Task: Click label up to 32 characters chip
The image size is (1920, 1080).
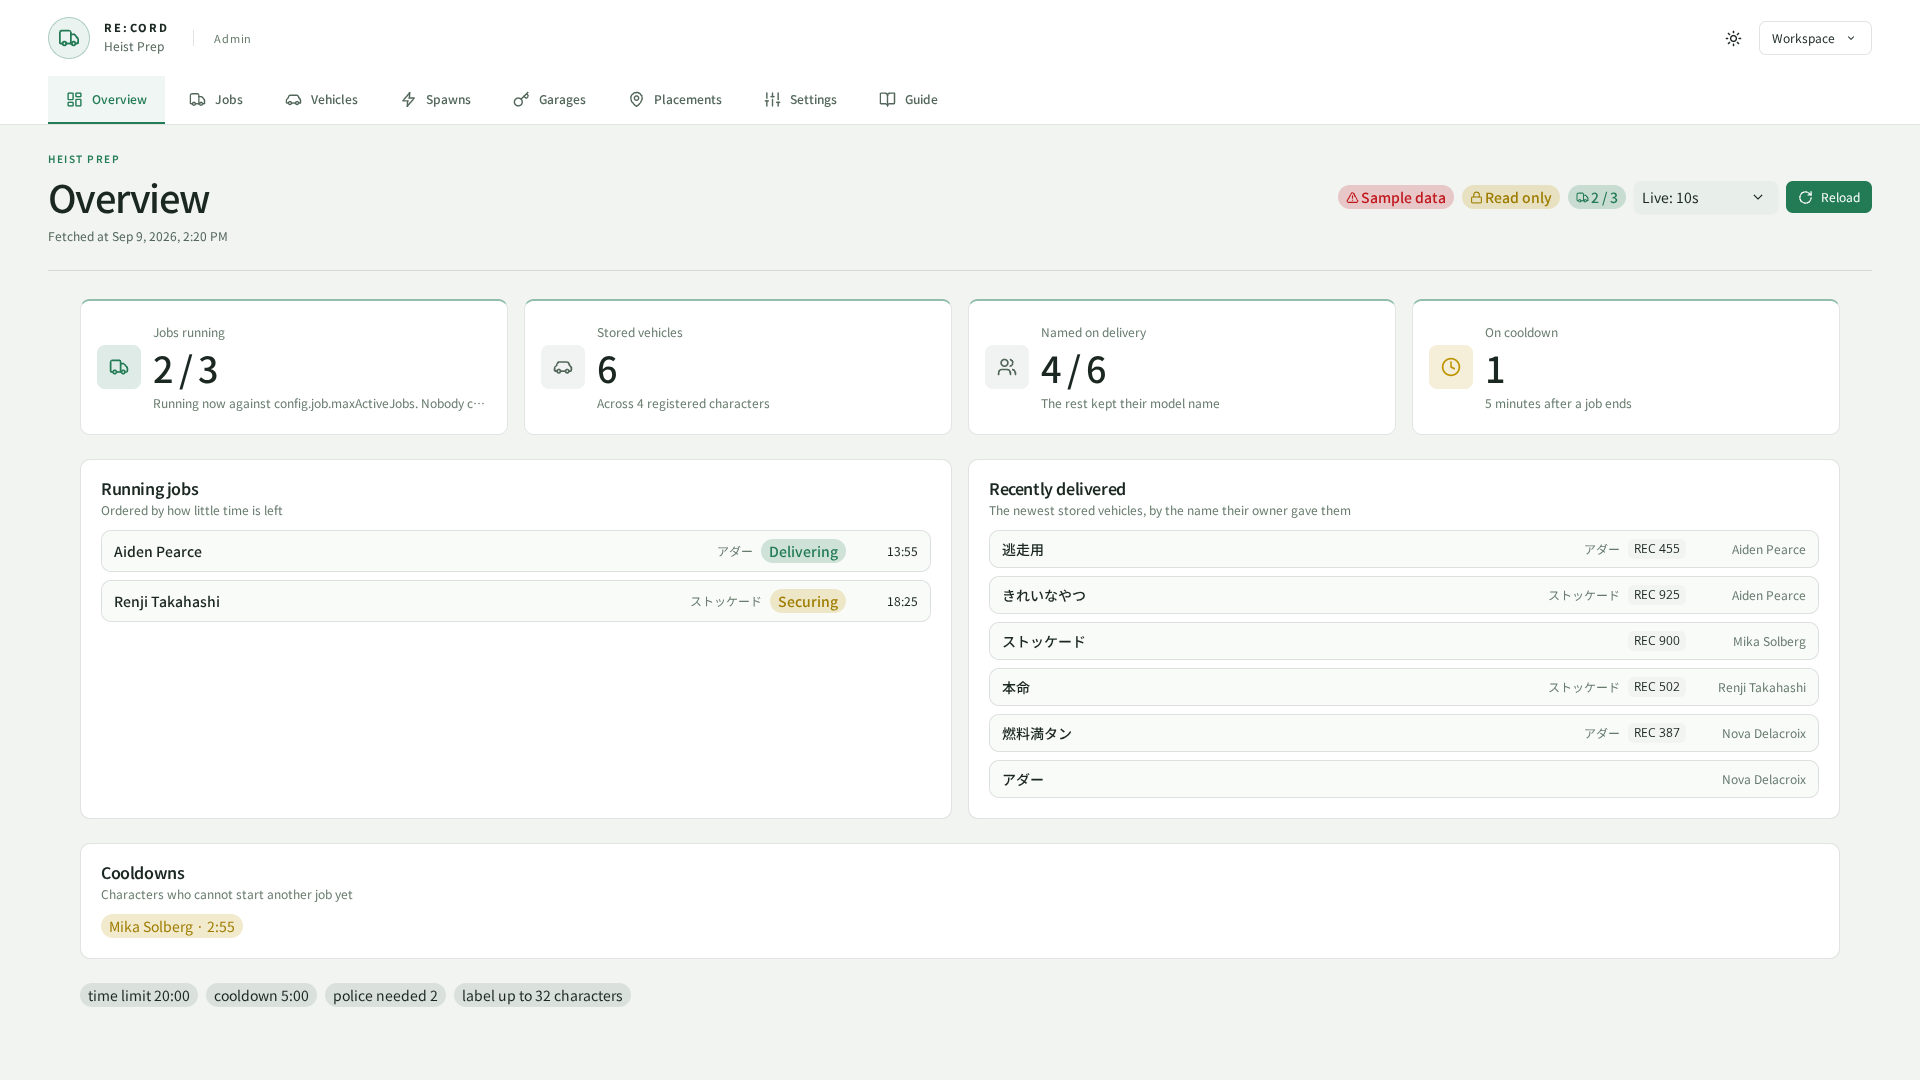Action: click(x=542, y=995)
